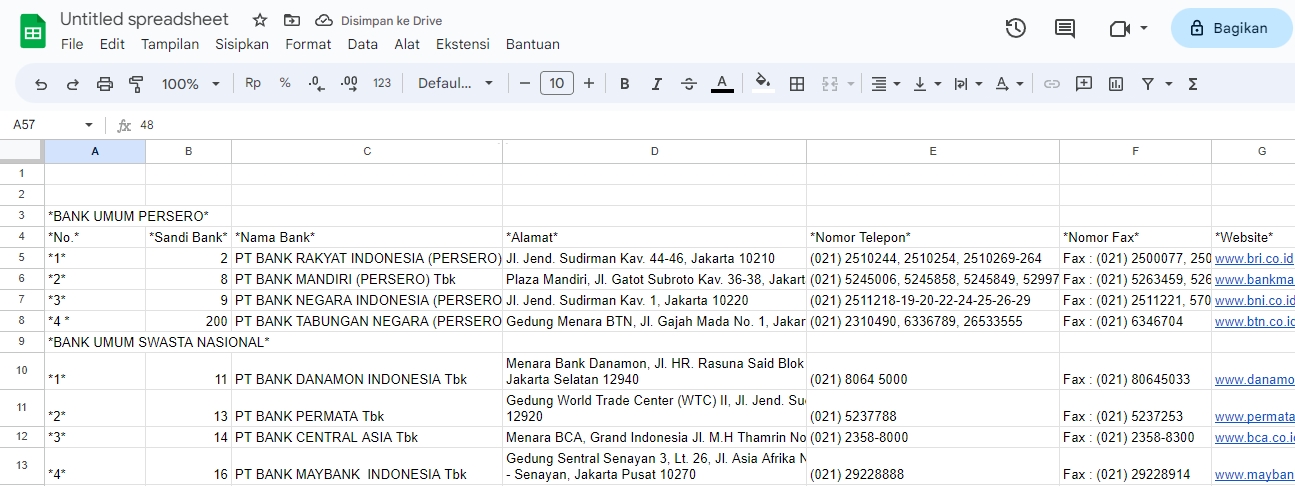This screenshot has height=486, width=1295.
Task: Open horizontal align dropdown
Action: [885, 84]
